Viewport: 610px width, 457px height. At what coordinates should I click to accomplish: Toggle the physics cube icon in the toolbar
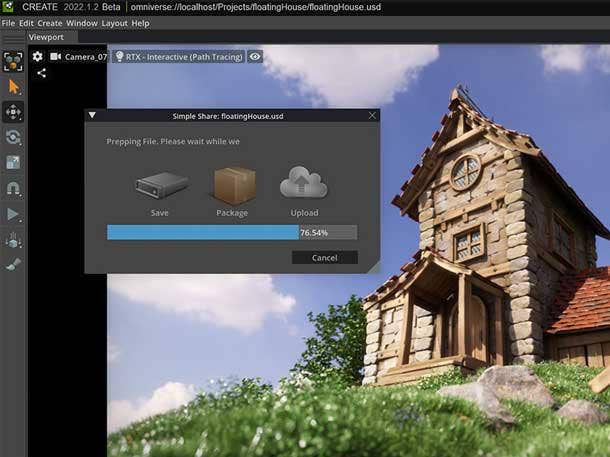13,240
